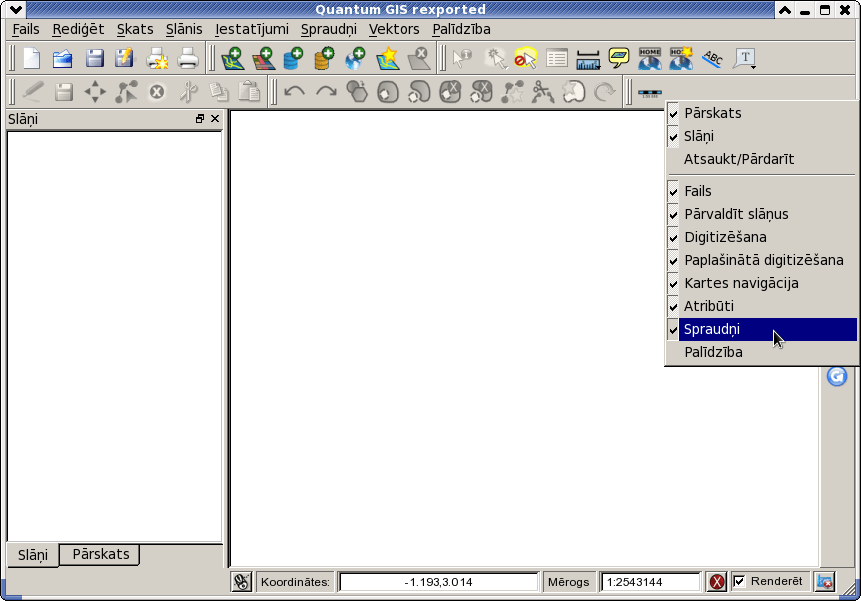Add a SpatiaLite layer (orange database icon)
Screen dimensions: 861x601
[x=325, y=58]
